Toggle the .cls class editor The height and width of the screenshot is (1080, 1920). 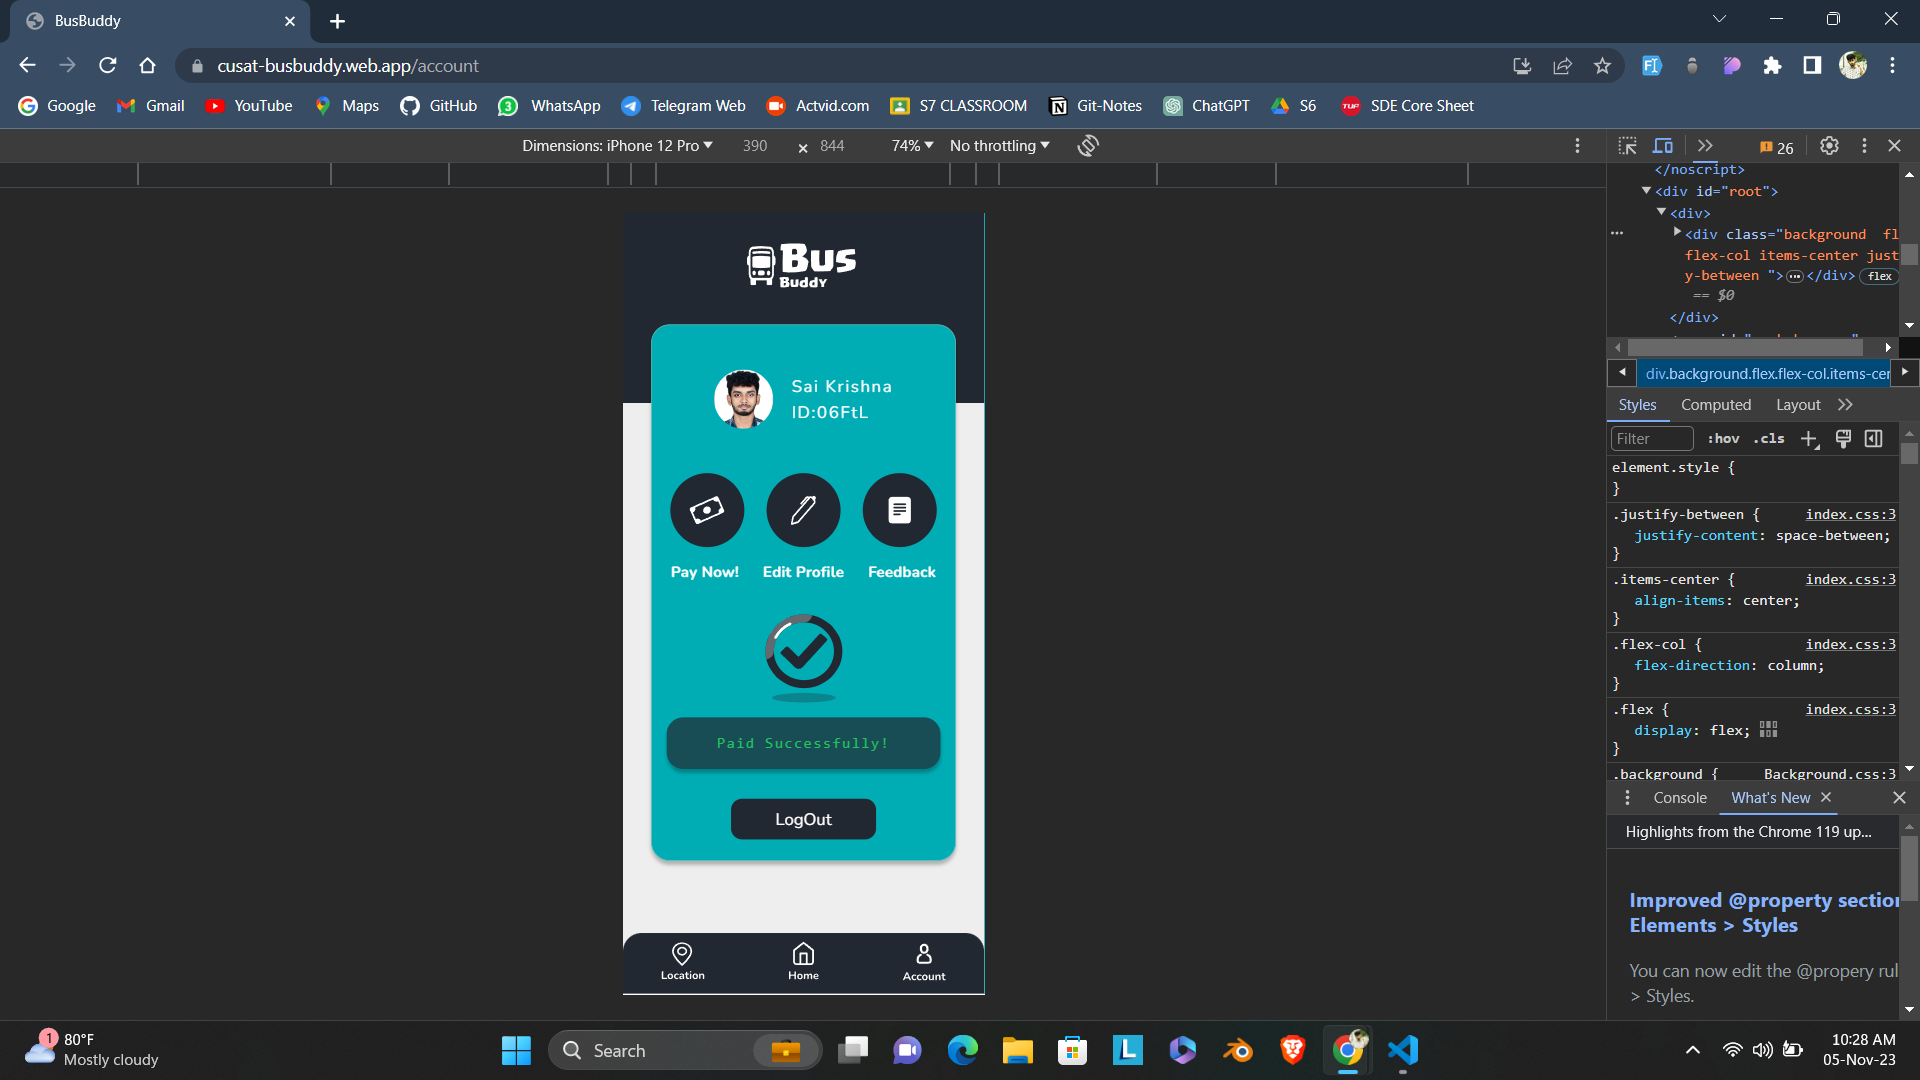click(x=1769, y=438)
